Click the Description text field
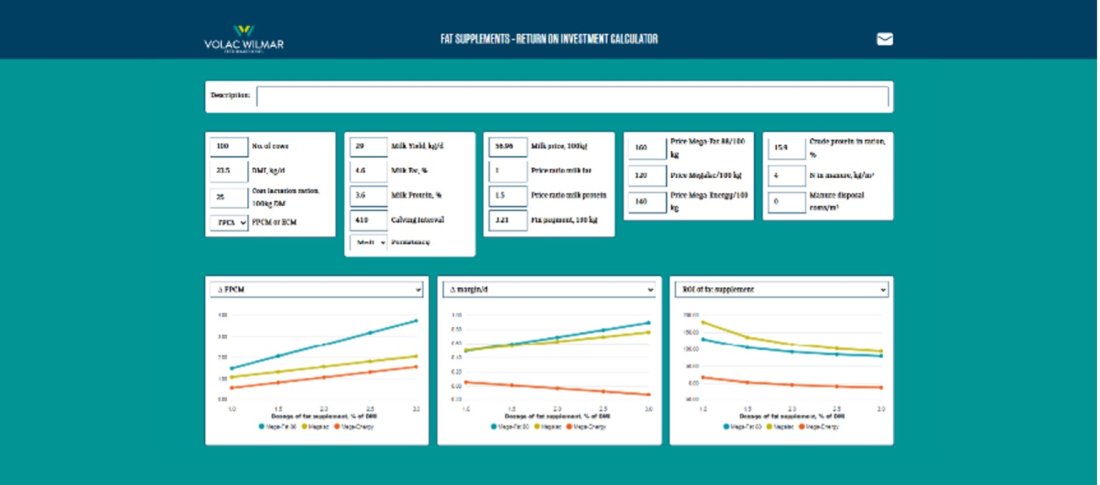The image size is (1100, 485). tap(572, 97)
